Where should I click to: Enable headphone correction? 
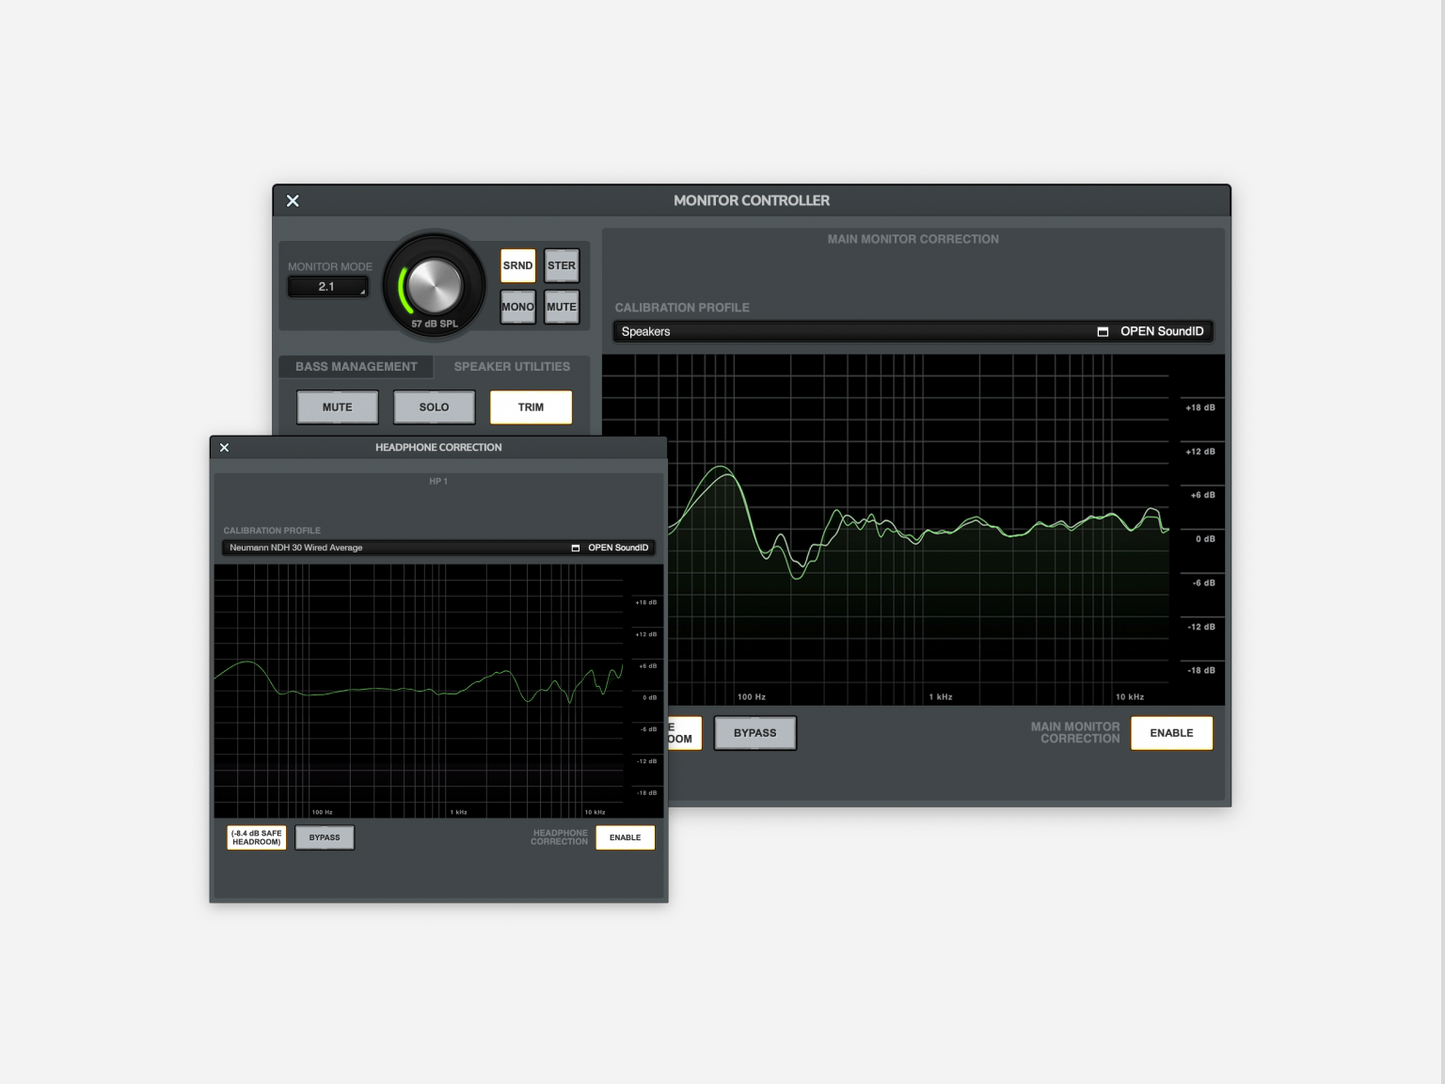click(625, 837)
